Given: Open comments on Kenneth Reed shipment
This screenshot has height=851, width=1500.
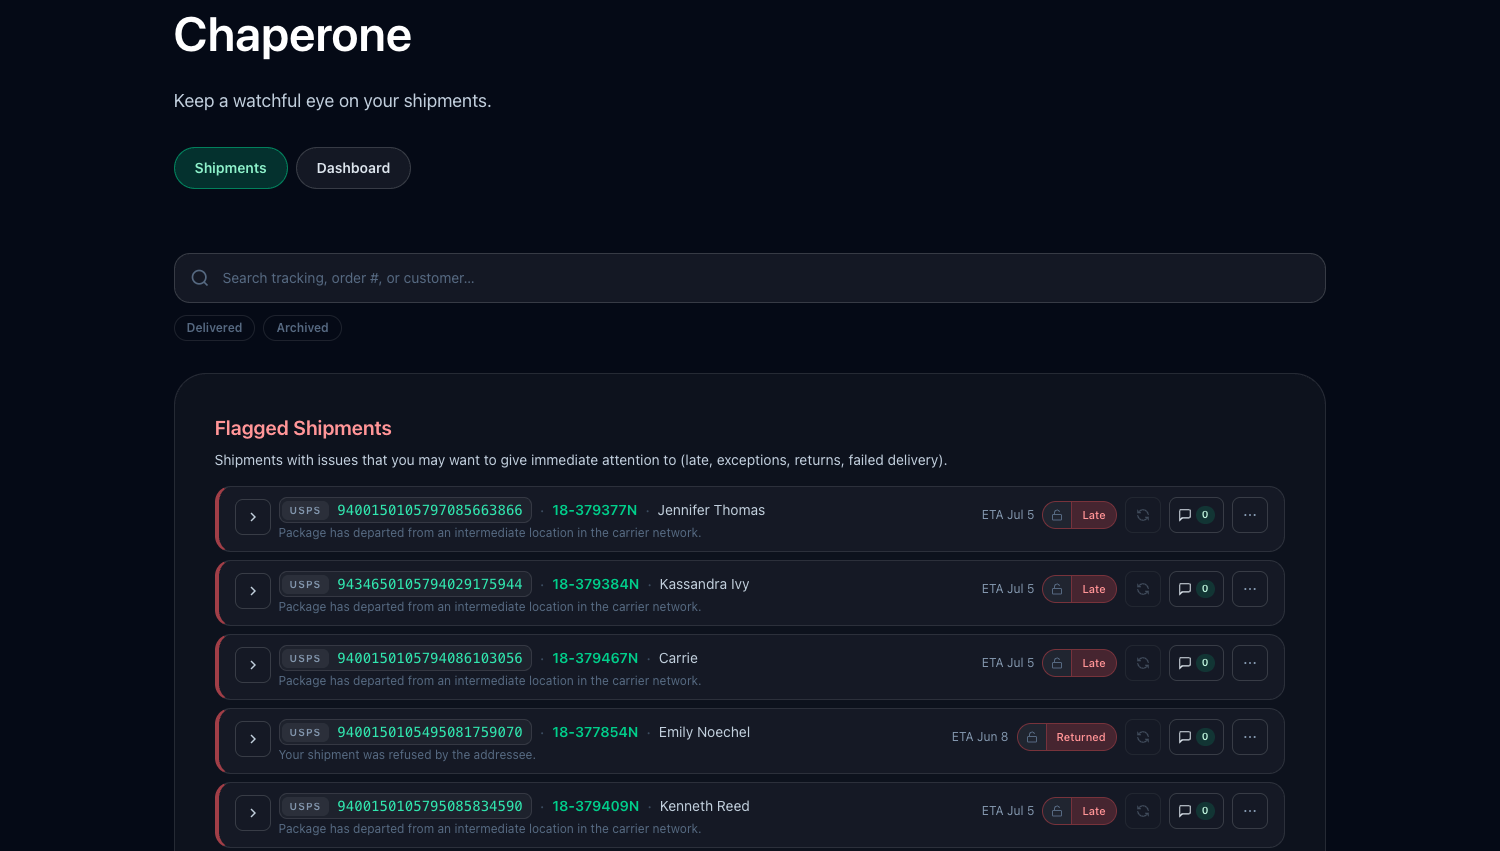Looking at the screenshot, I should click(x=1196, y=811).
